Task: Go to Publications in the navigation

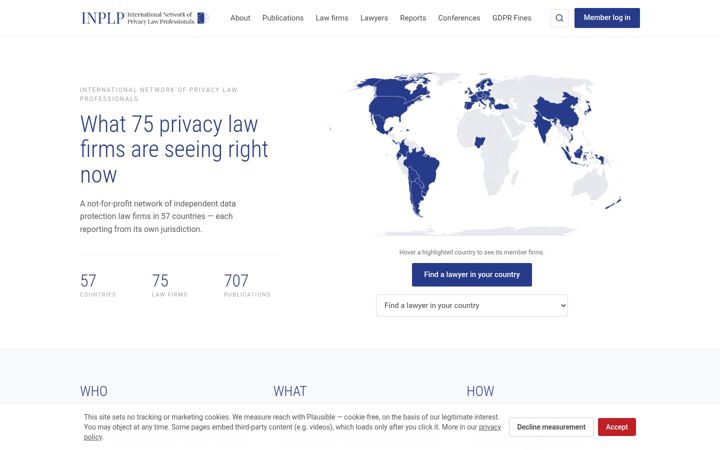Action: pos(283,18)
